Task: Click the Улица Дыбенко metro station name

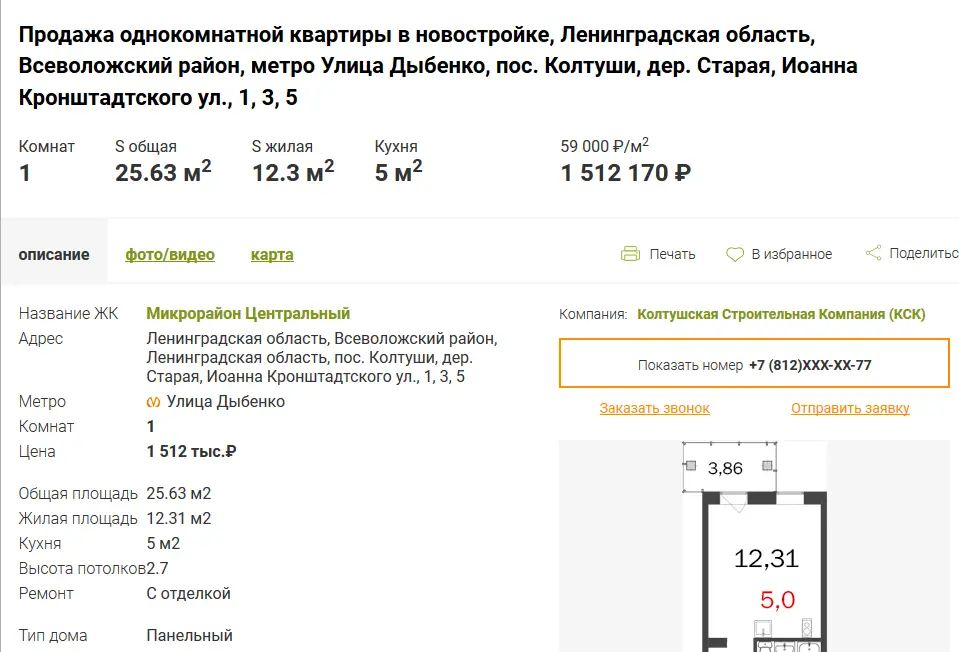Action: (x=226, y=402)
